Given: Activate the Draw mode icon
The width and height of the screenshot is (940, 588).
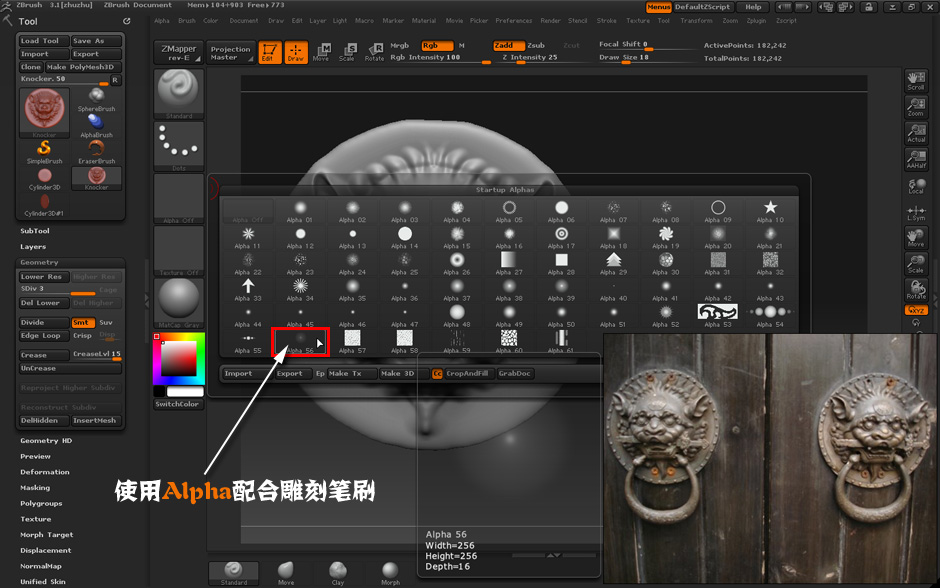Looking at the screenshot, I should tap(296, 52).
